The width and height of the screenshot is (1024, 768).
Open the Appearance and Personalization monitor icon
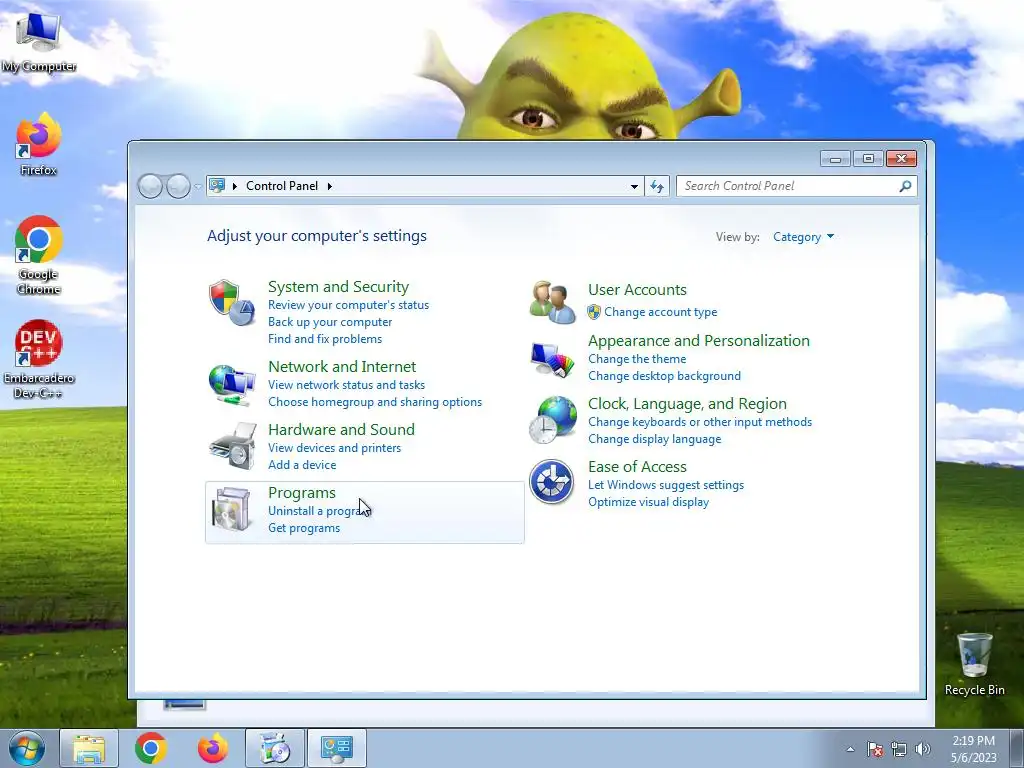pyautogui.click(x=552, y=359)
